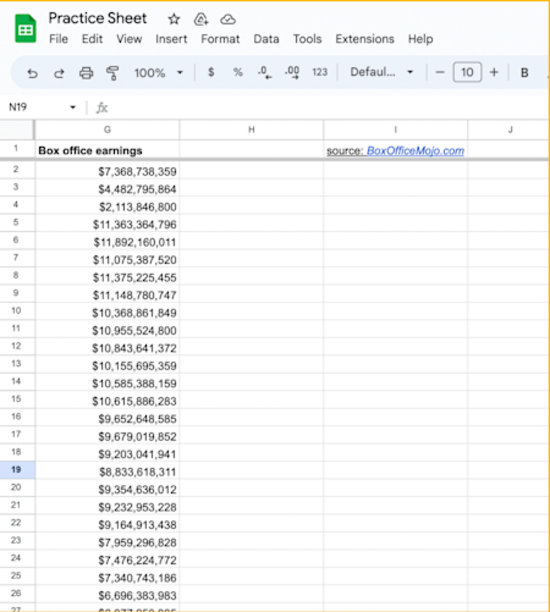Screen dimensions: 550x612
Task: Select column I header
Action: [395, 130]
